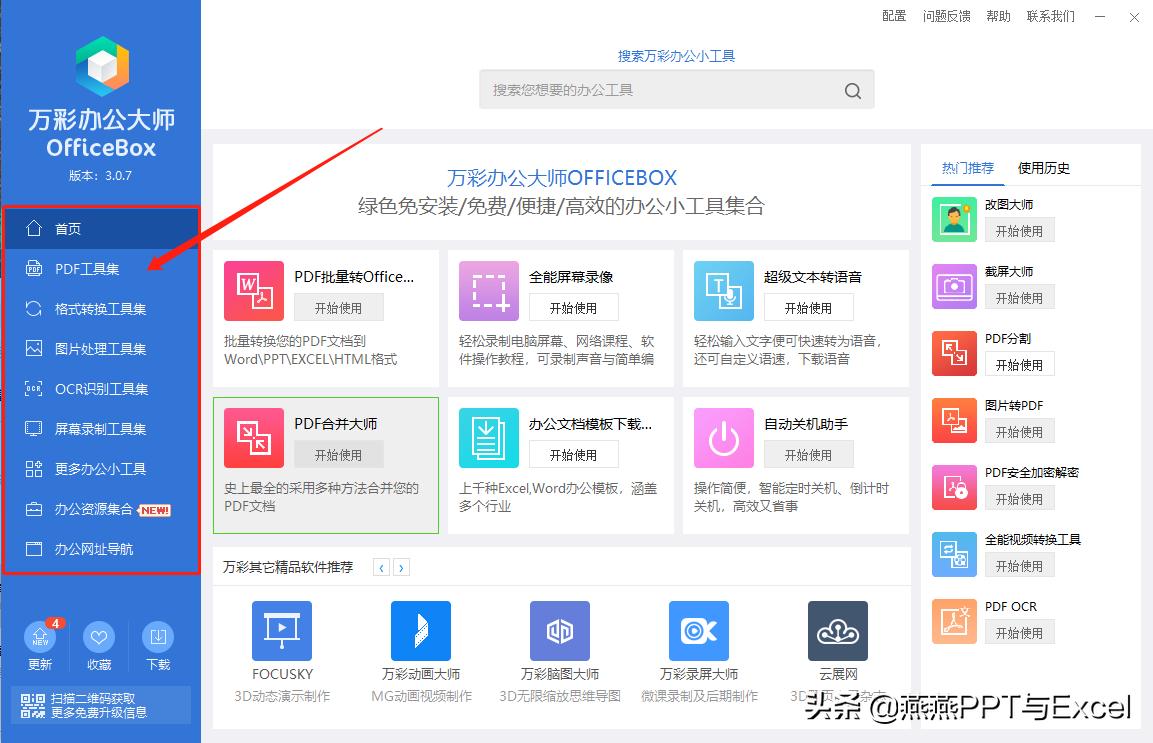This screenshot has height=743, width=1153.
Task: Open the 云展网 cloud exhibition icon
Action: click(837, 631)
